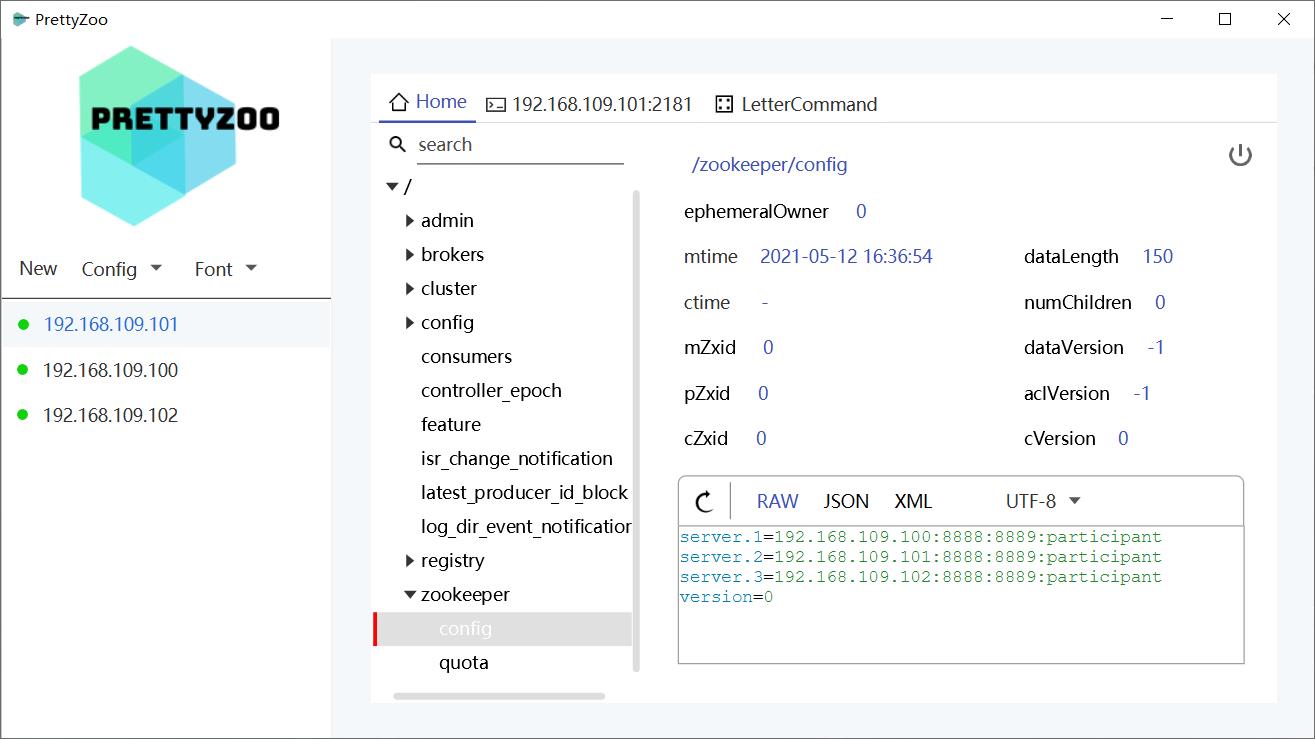1315x739 pixels.
Task: Click the New server button
Action: coord(38,268)
